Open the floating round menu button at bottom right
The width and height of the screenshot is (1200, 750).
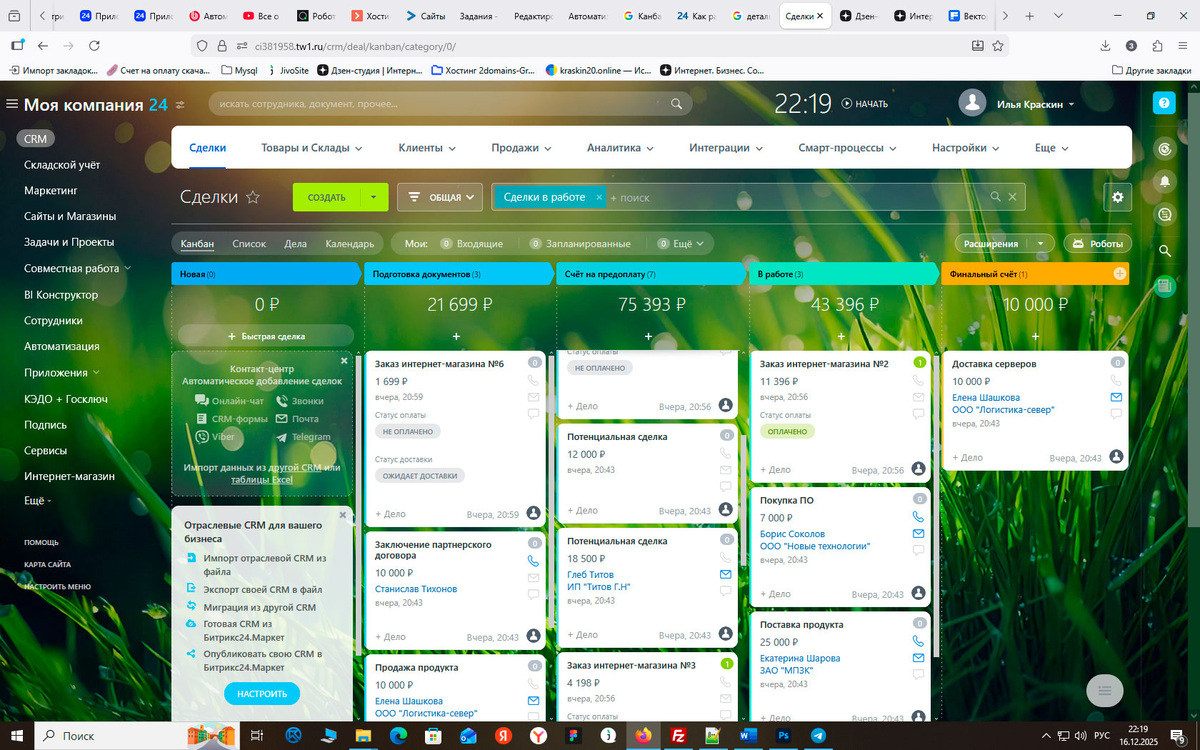[x=1105, y=690]
